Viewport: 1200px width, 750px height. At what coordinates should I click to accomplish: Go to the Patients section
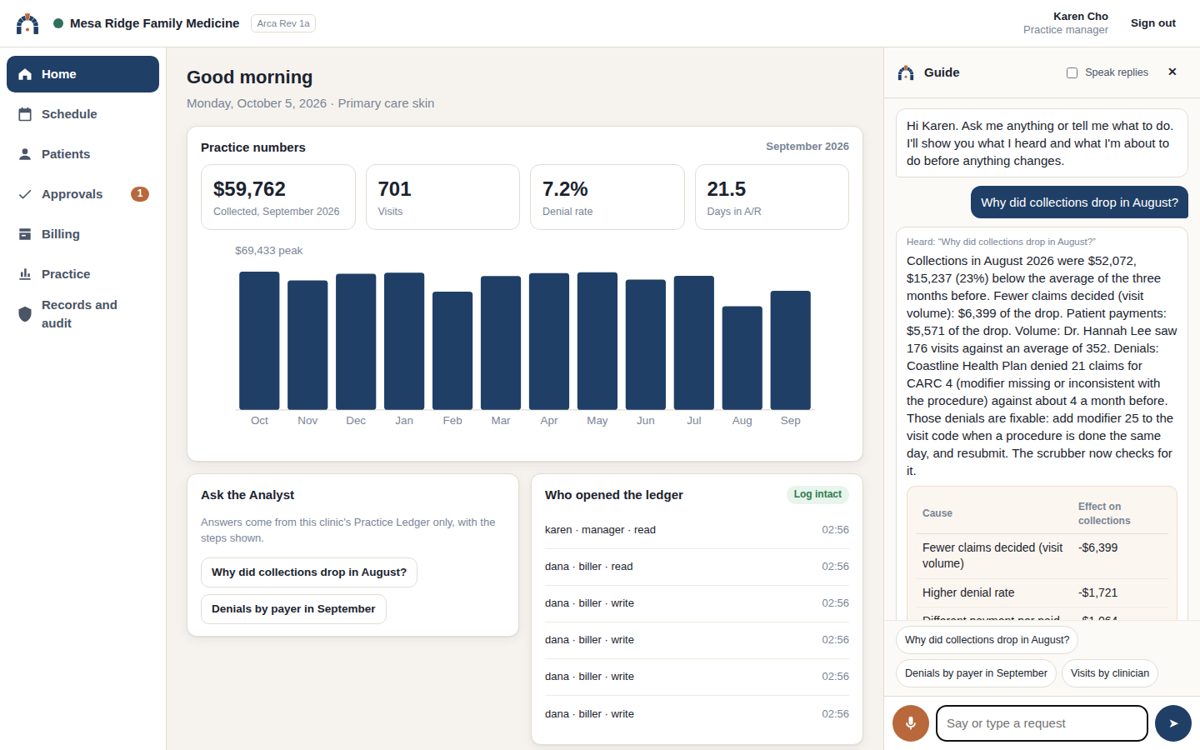click(x=83, y=154)
